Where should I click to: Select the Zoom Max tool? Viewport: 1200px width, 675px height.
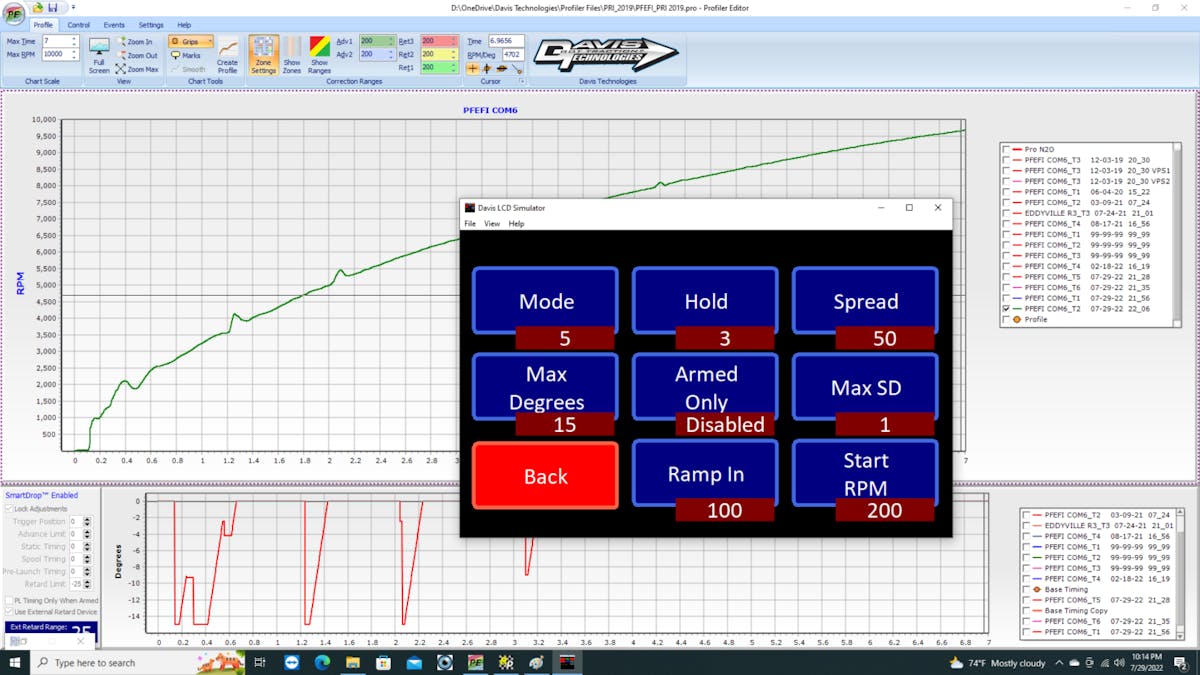(x=137, y=69)
